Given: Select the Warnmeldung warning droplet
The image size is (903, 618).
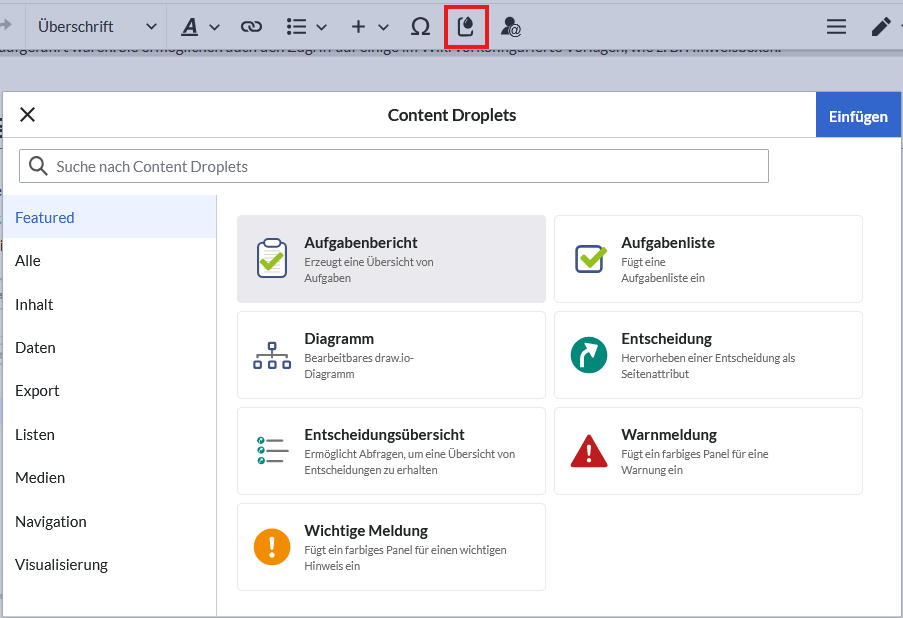Looking at the screenshot, I should (708, 450).
